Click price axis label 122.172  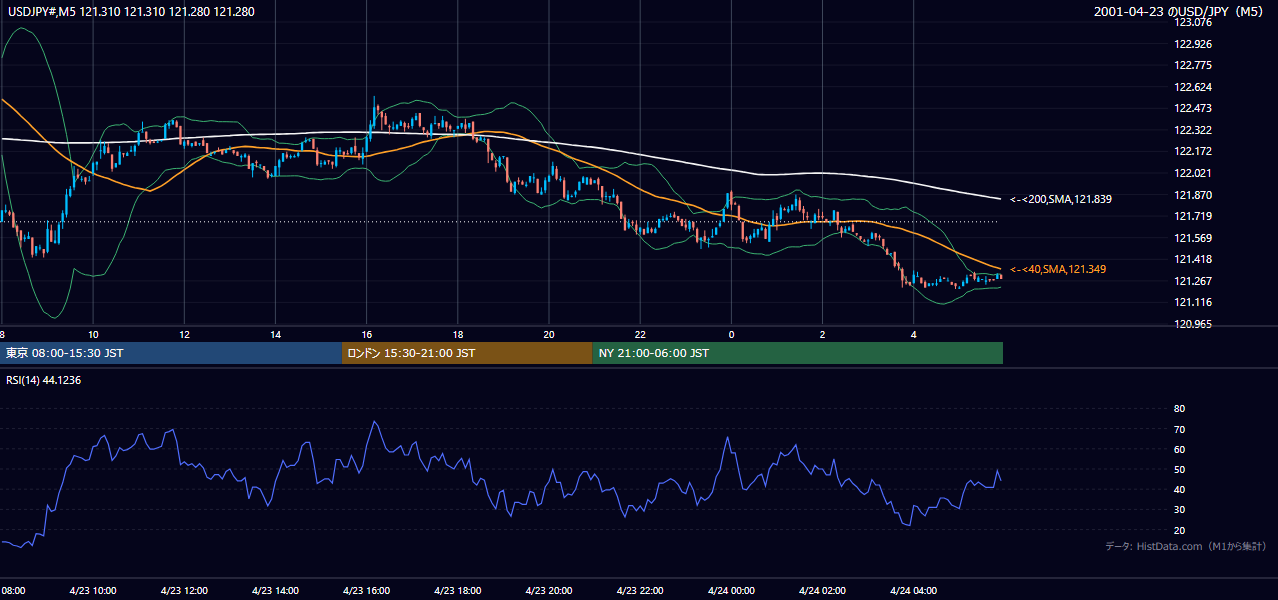1194,151
